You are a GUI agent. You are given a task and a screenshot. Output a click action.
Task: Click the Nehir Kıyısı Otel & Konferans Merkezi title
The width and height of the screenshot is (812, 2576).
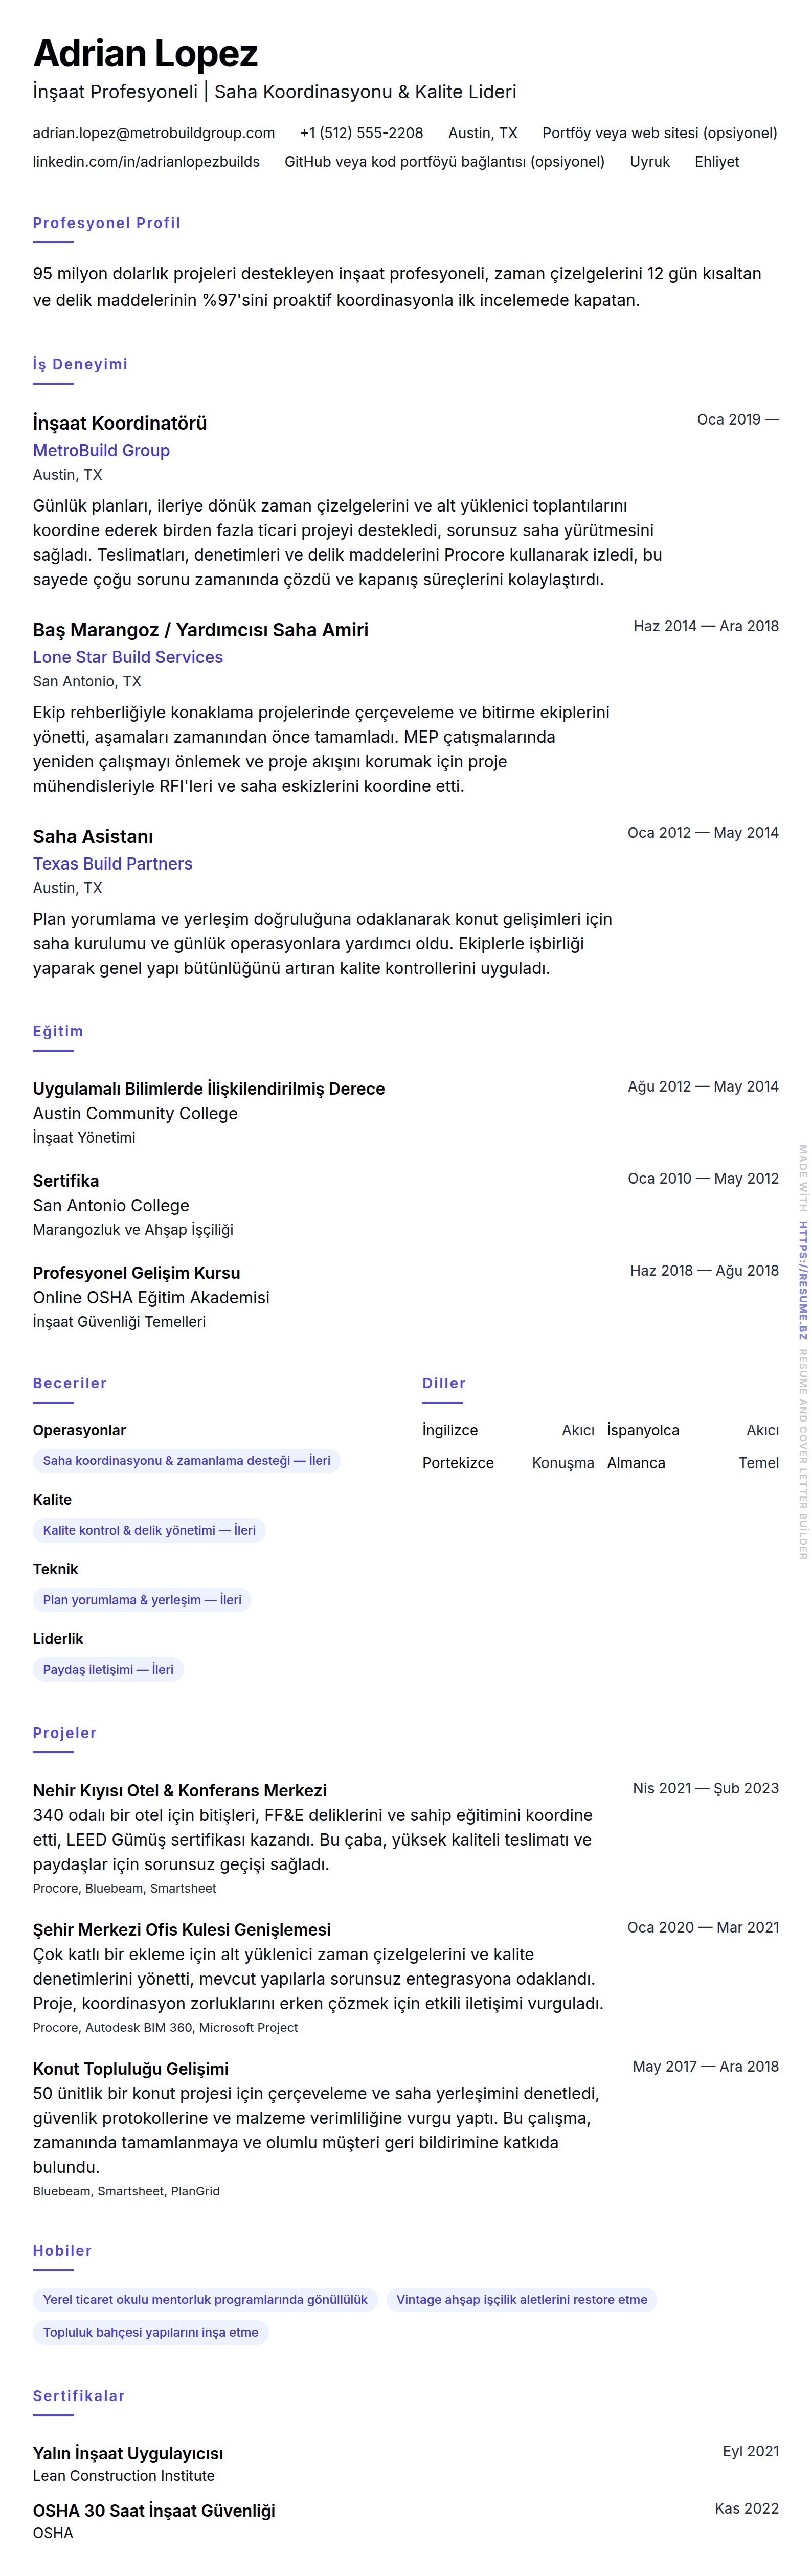point(180,1791)
